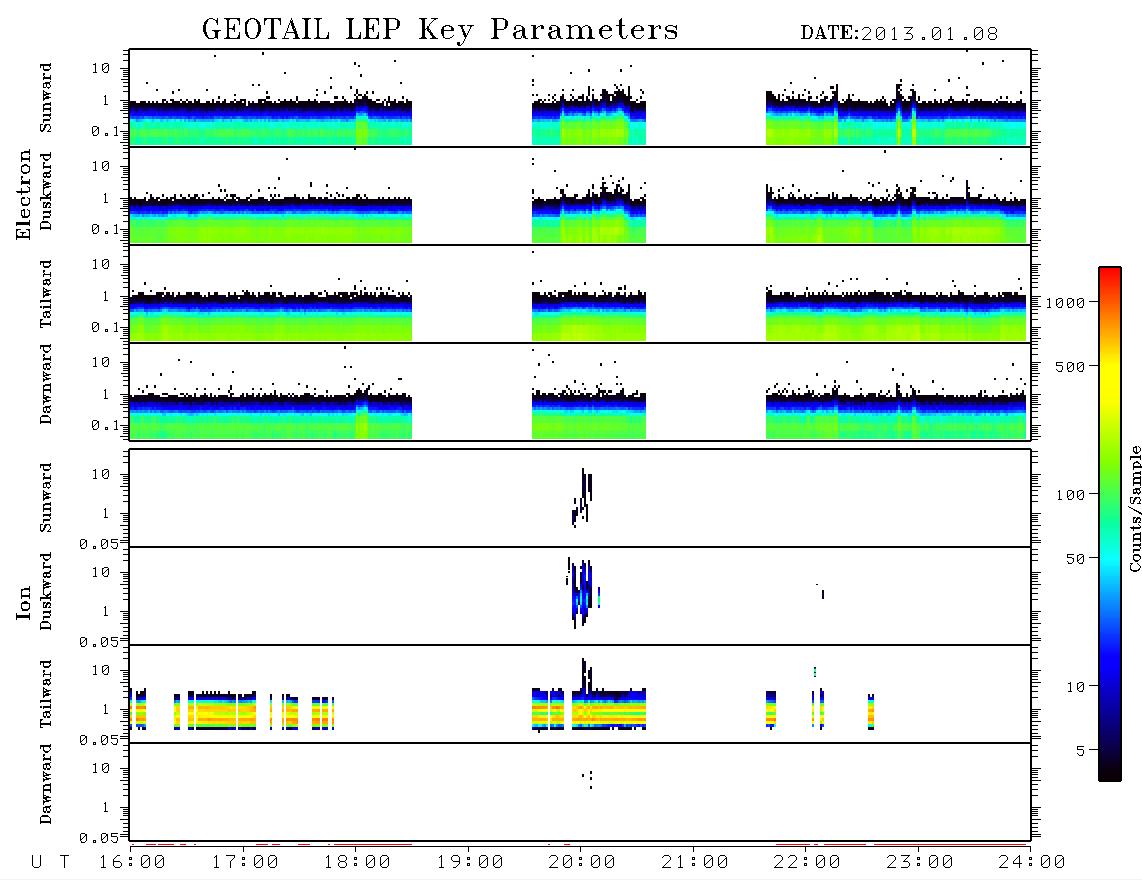
Task: Click the '22:00' time tick label
Action: [807, 863]
